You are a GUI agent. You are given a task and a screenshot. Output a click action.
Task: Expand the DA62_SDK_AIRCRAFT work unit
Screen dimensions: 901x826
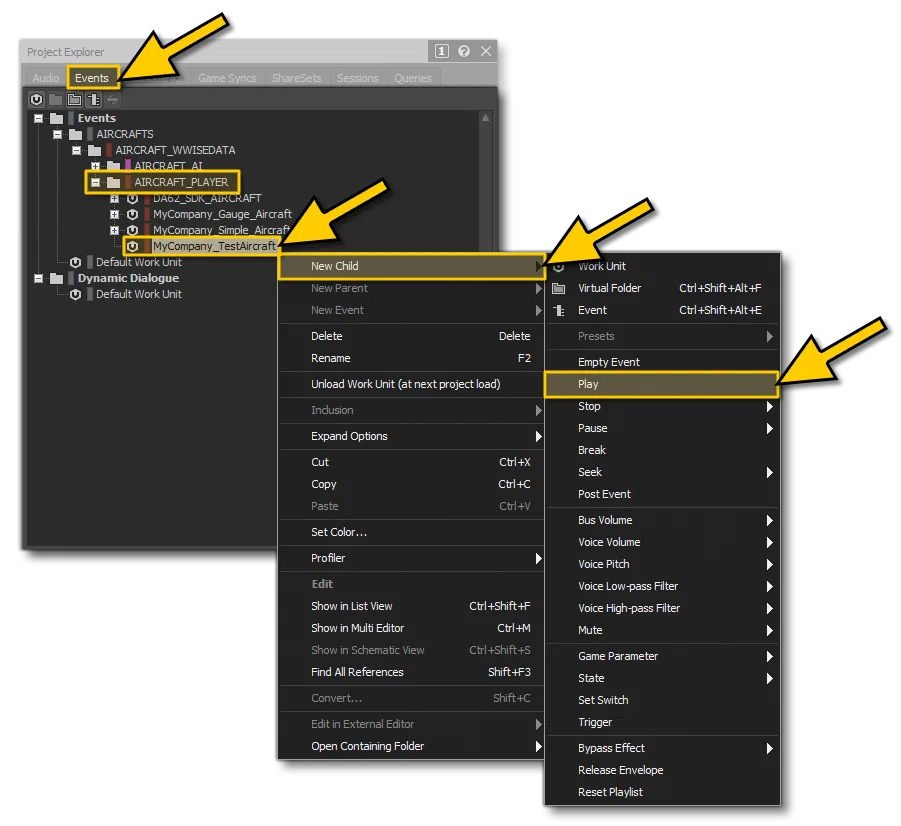coord(114,198)
